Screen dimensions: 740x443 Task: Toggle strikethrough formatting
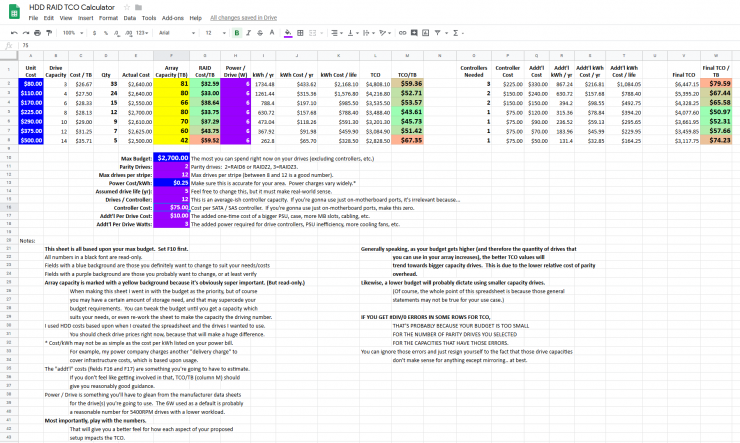(260, 33)
